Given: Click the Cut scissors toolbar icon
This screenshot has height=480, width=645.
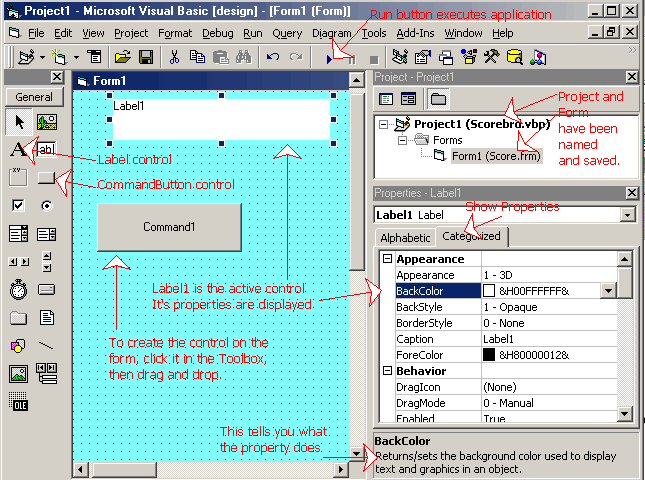Looking at the screenshot, I should pyautogui.click(x=174, y=57).
